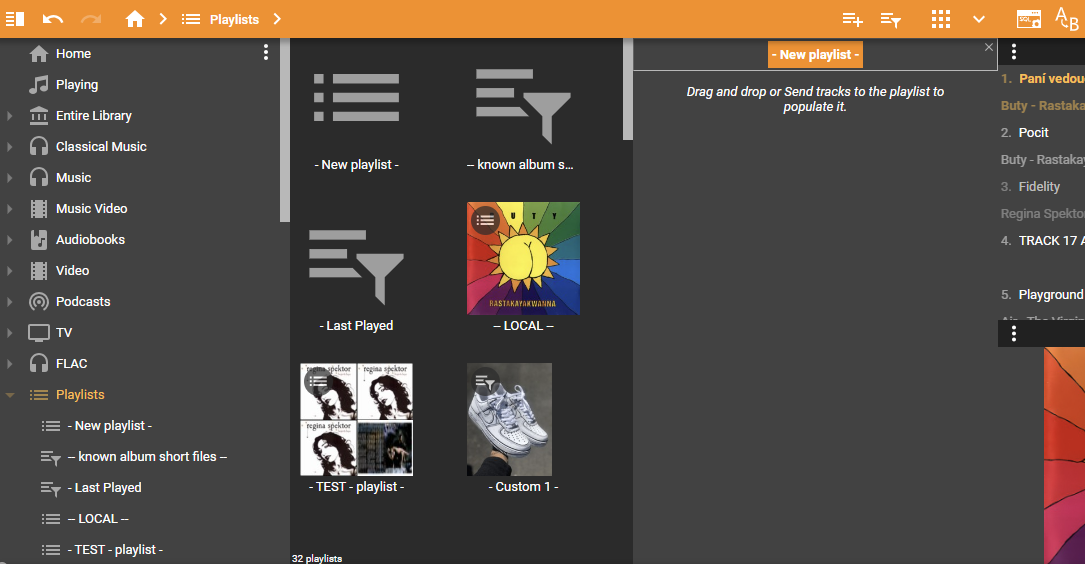The height and width of the screenshot is (564, 1085).
Task: Click the add new playlist toolbar icon
Action: [852, 19]
